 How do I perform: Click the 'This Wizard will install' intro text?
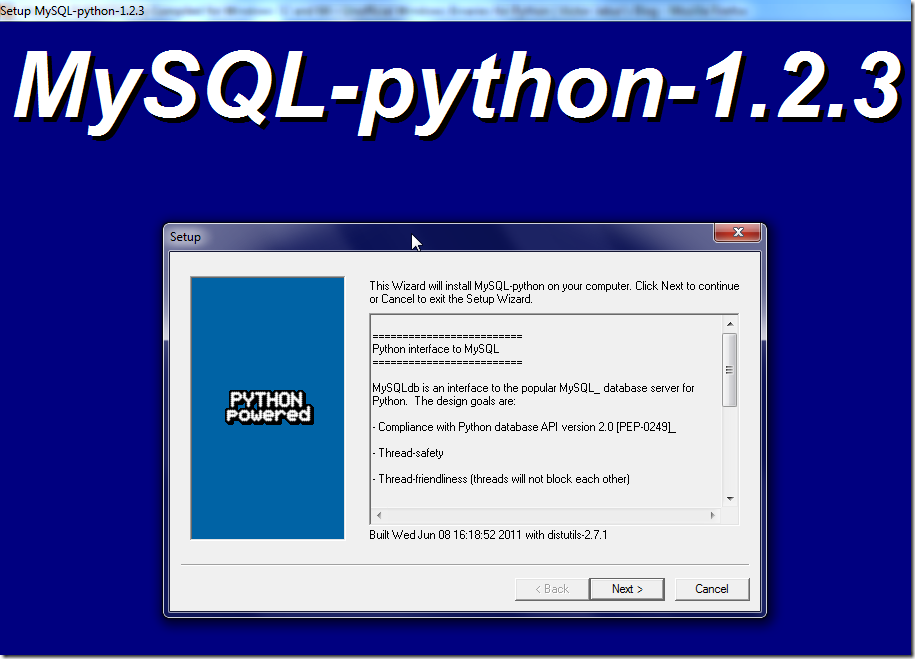click(554, 292)
